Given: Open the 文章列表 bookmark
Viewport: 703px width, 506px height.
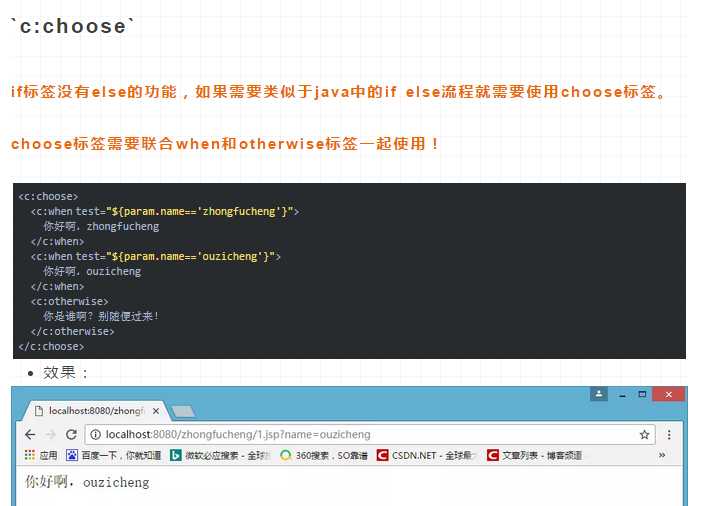Looking at the screenshot, I should [535, 455].
